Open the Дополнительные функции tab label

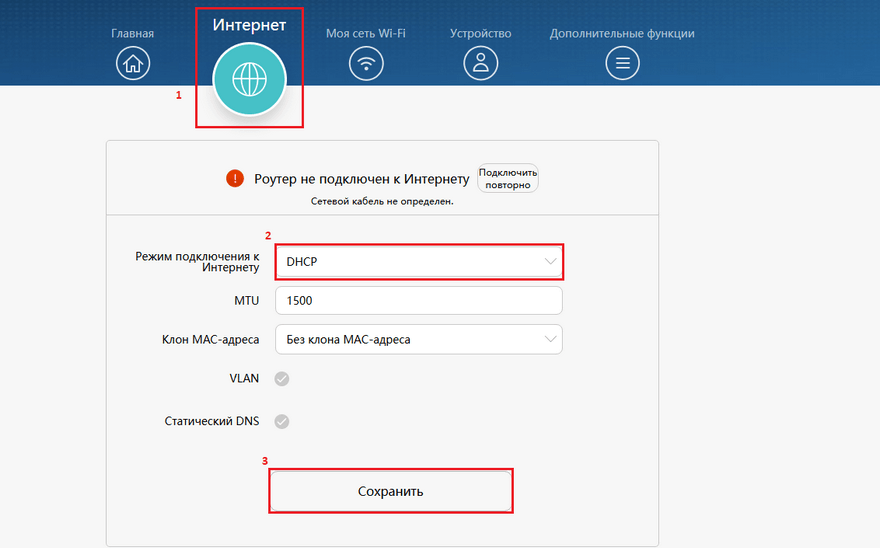[x=622, y=33]
